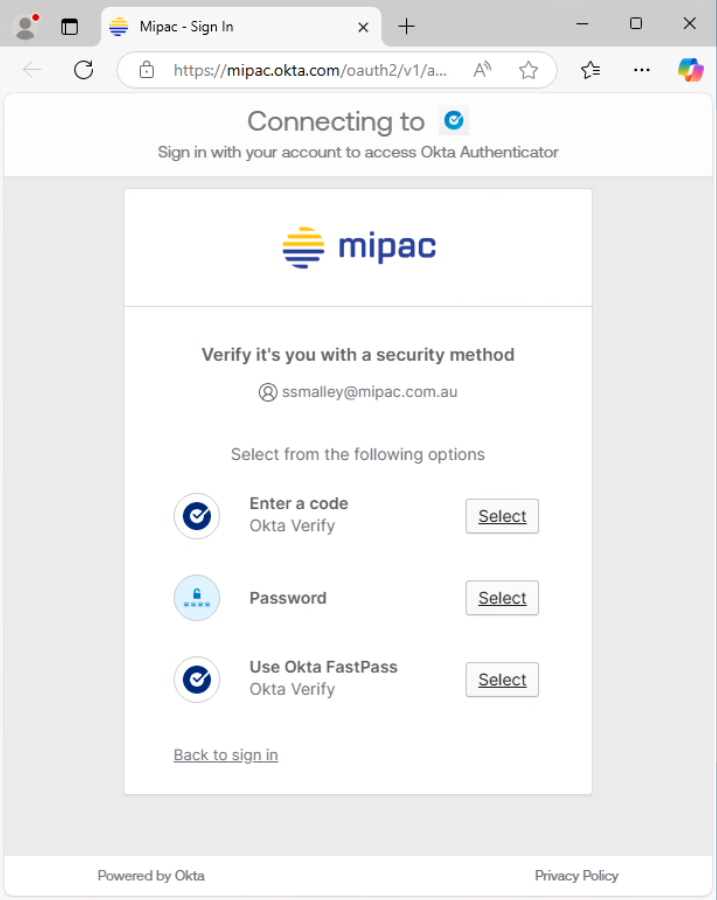
Task: Open the Copilot sidebar icon
Action: pos(690,70)
